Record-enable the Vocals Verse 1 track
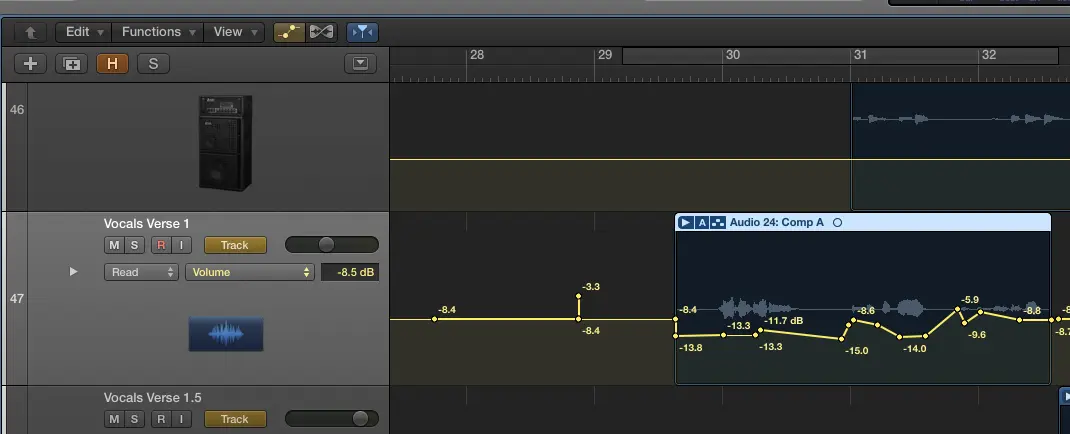The height and width of the screenshot is (434, 1070). (x=162, y=245)
